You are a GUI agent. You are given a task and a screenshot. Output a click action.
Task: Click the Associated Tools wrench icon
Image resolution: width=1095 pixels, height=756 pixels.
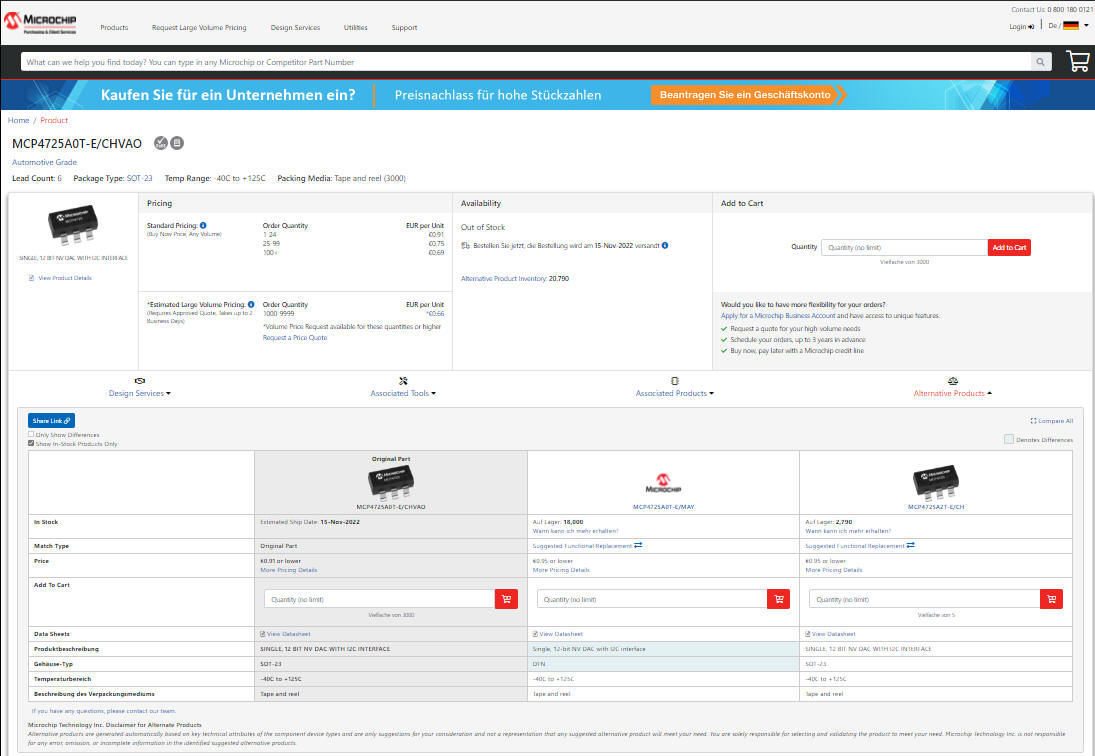(403, 381)
